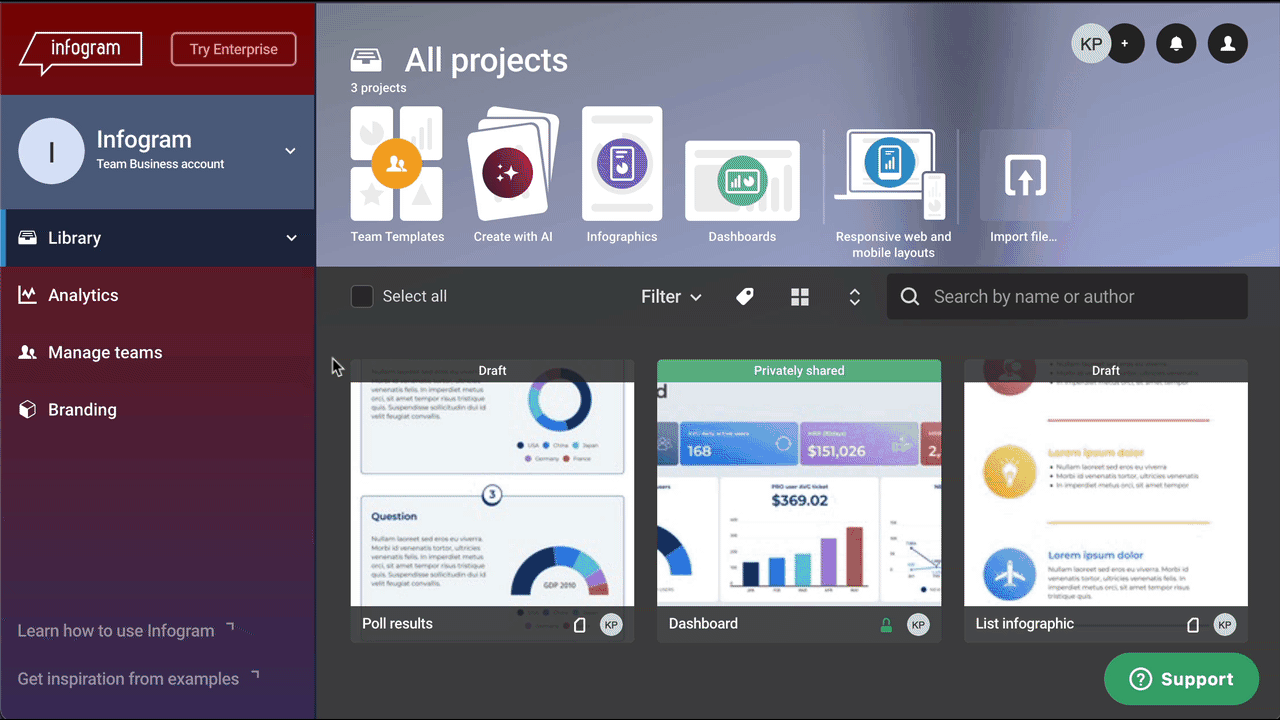The width and height of the screenshot is (1280, 720).
Task: Open the Filter dropdown
Action: tap(671, 296)
